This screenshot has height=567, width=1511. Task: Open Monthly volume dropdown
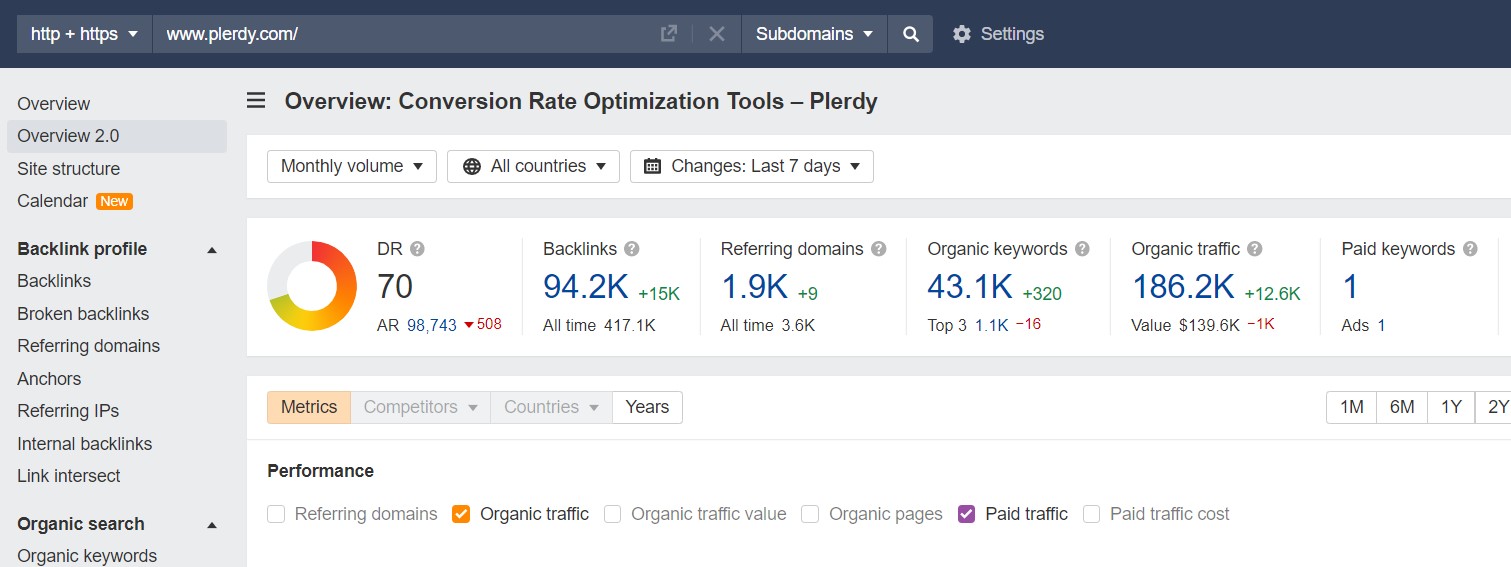point(352,166)
